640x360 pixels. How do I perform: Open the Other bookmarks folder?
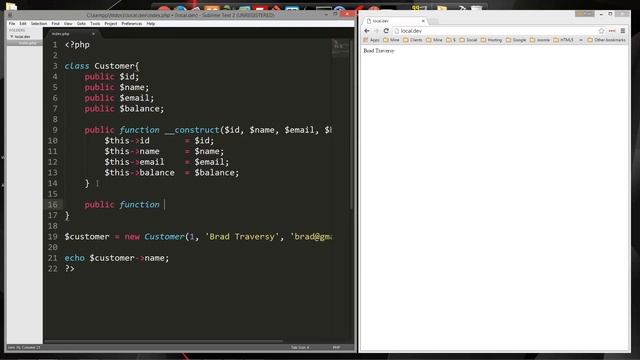coord(606,40)
